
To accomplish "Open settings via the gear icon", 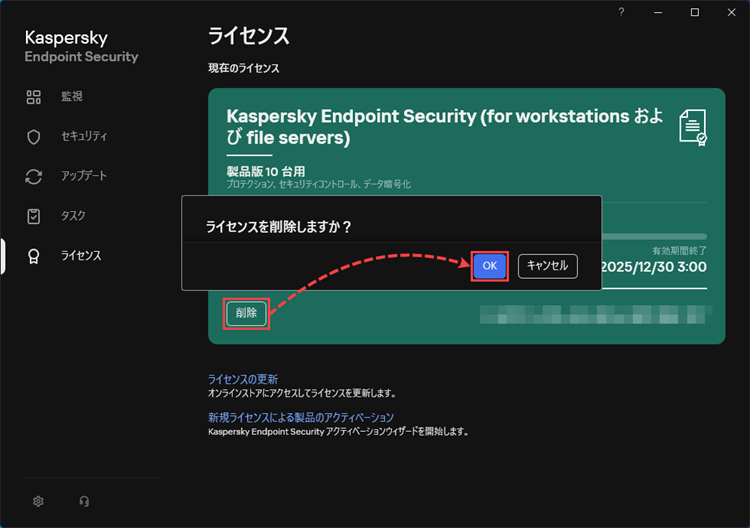I will click(38, 501).
